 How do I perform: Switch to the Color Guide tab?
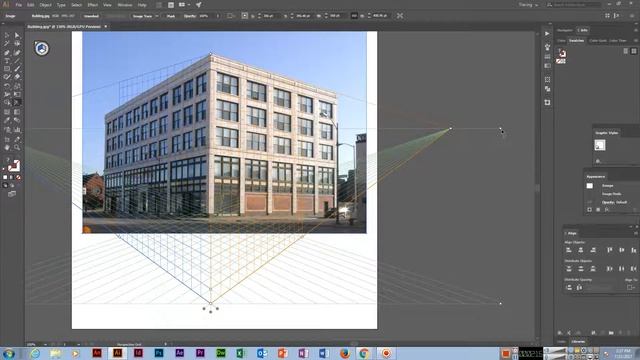pos(598,41)
